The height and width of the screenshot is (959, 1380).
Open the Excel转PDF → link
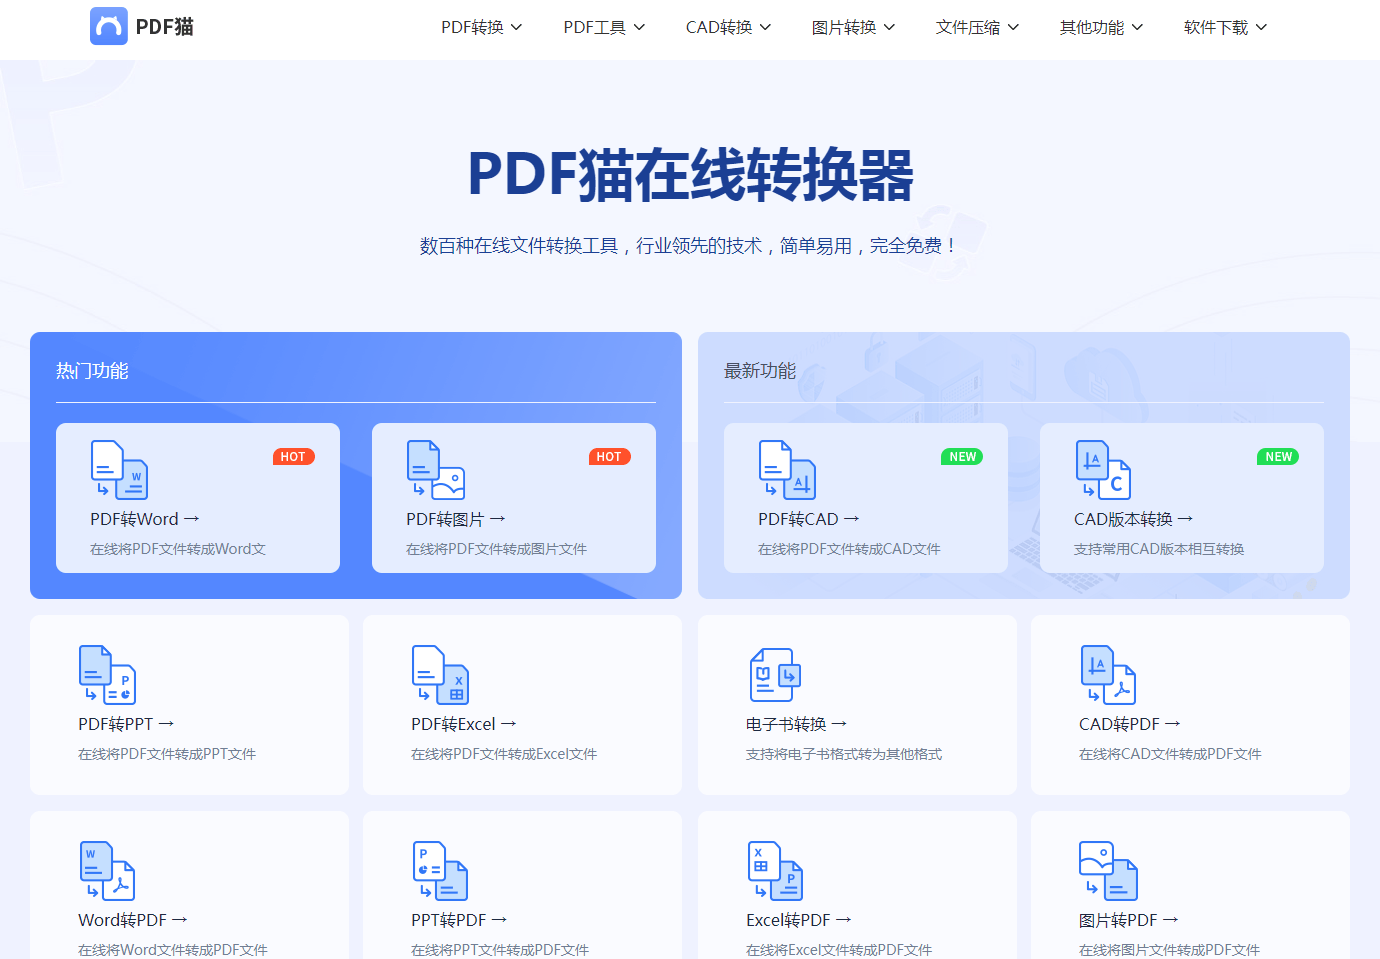799,920
